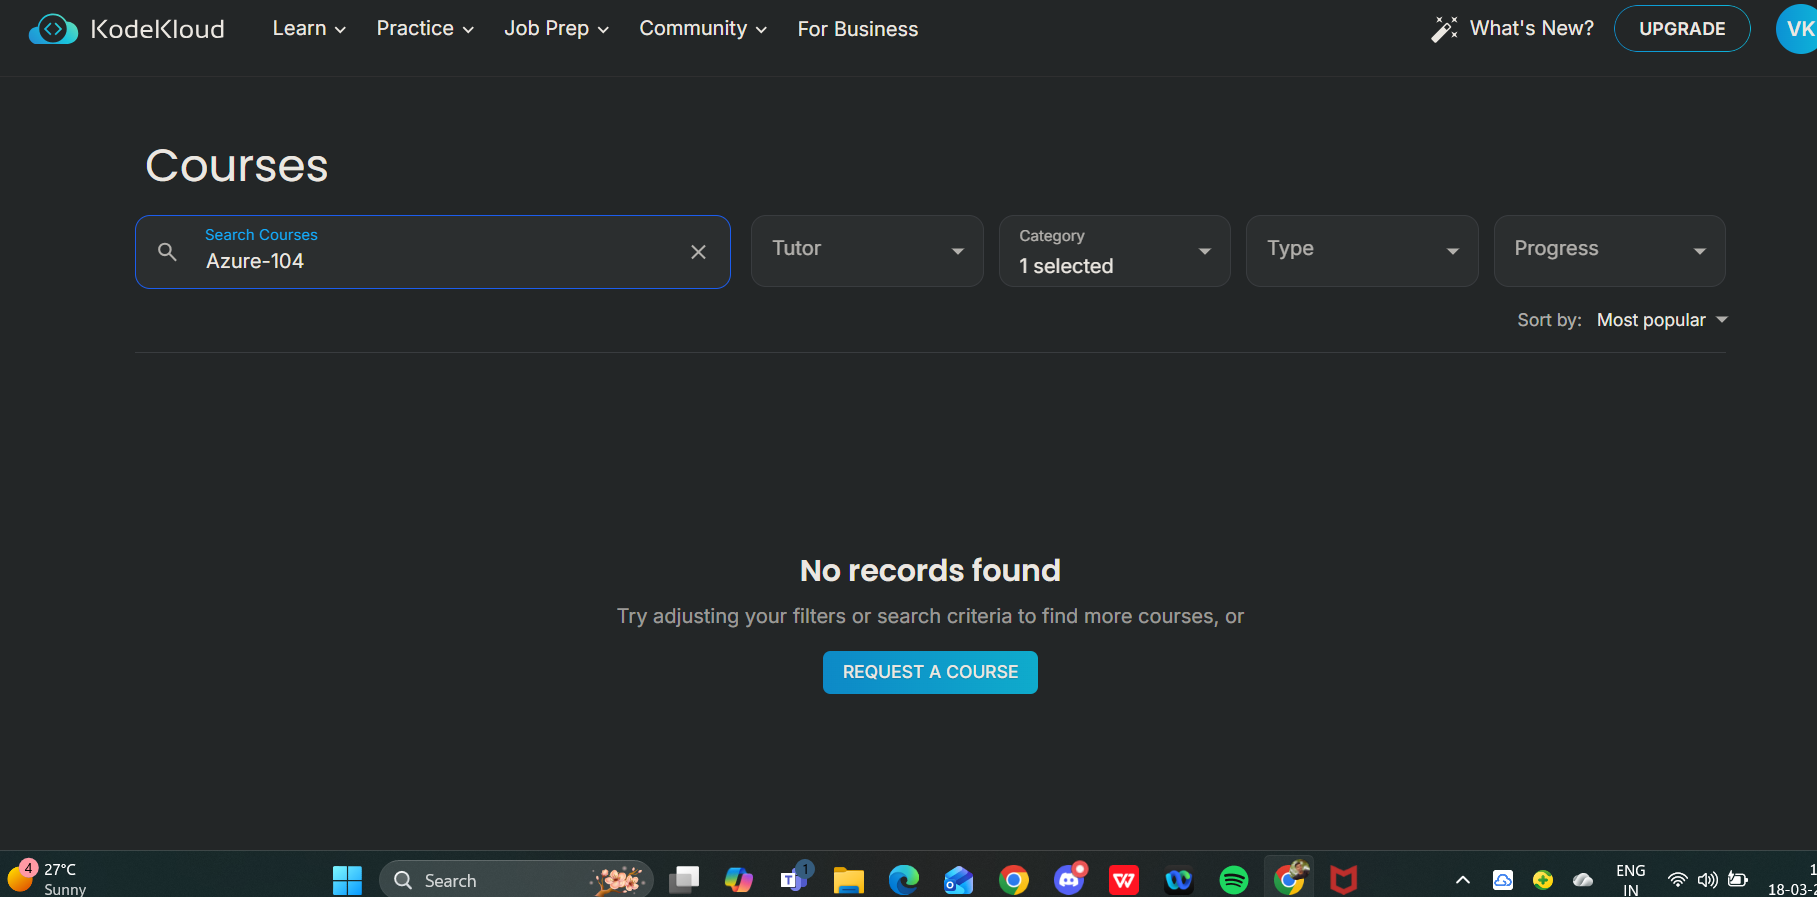The width and height of the screenshot is (1817, 897).
Task: Switch the ENG IN input language
Action: (1630, 880)
